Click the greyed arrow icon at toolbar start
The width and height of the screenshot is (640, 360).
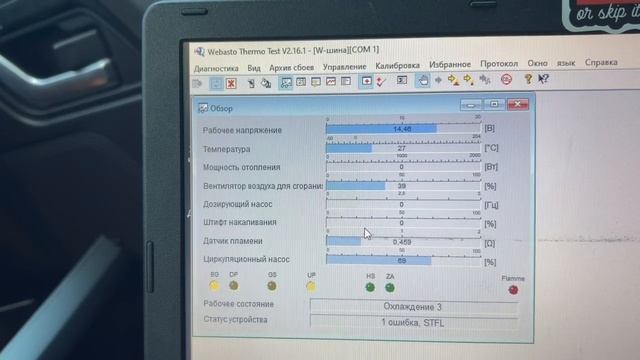pos(198,84)
